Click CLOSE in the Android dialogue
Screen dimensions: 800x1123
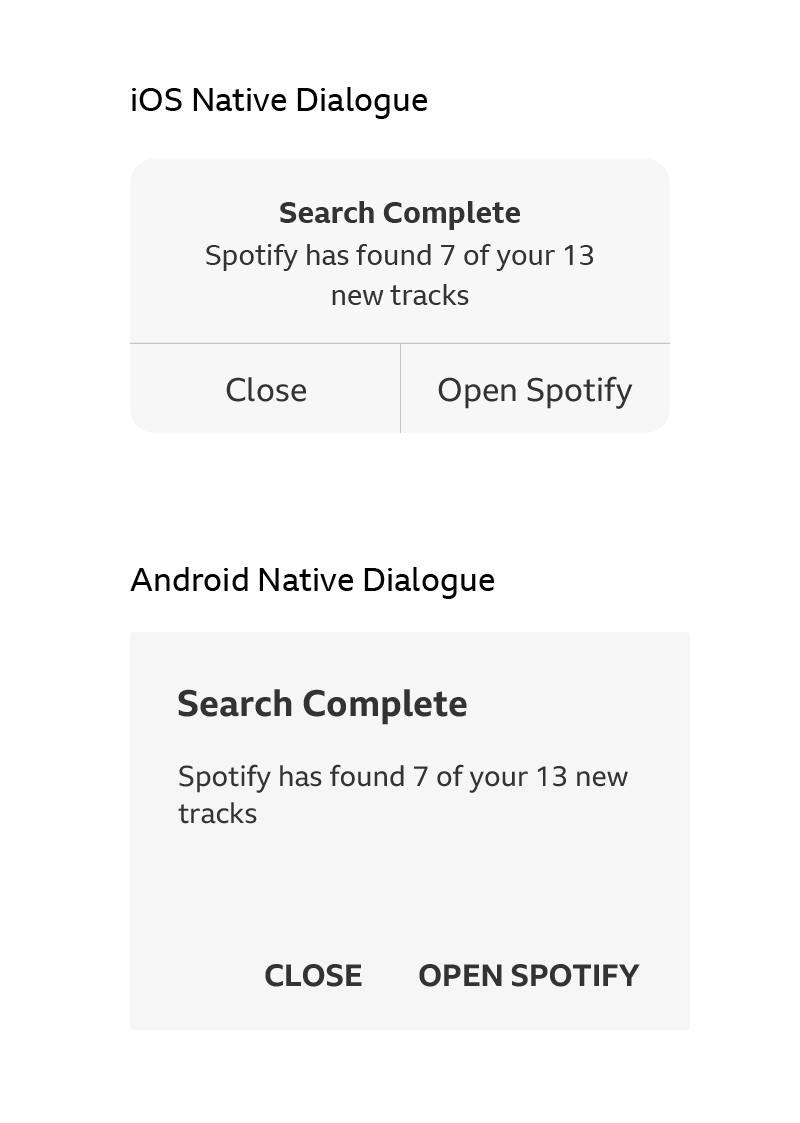click(x=313, y=976)
